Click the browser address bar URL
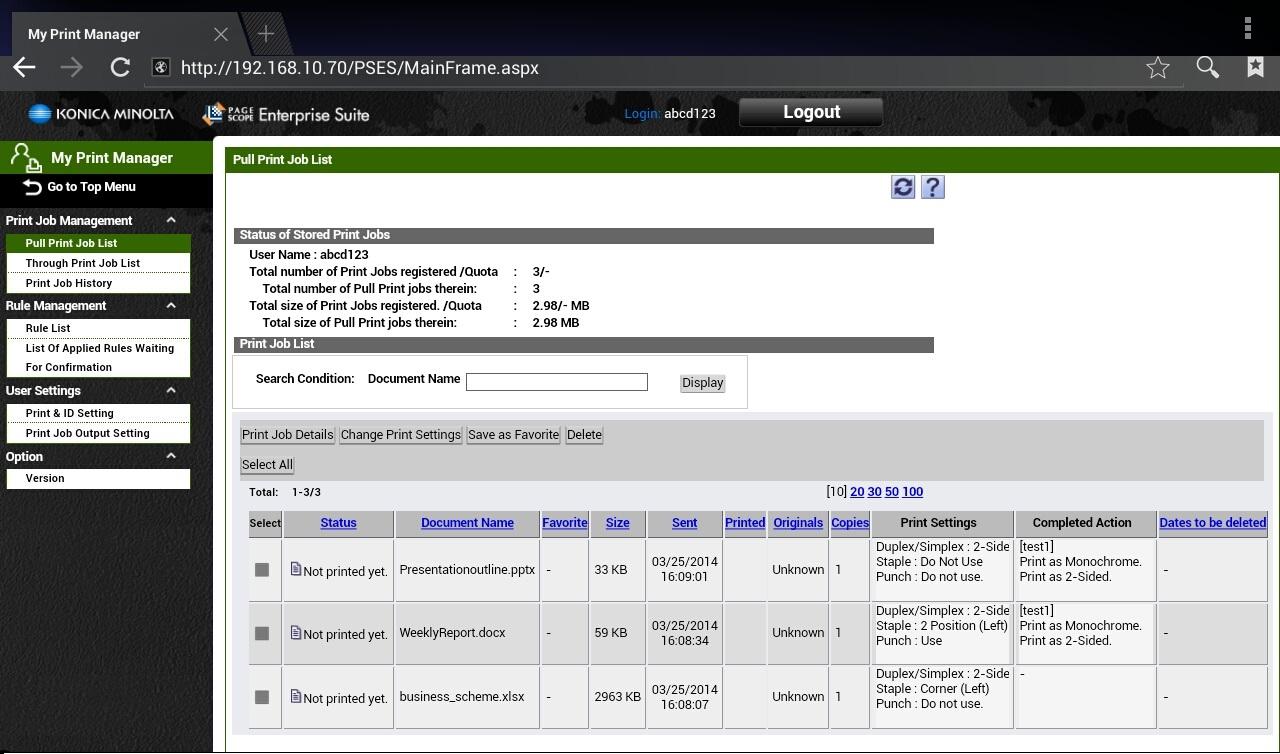This screenshot has height=754, width=1280. pyautogui.click(x=360, y=68)
